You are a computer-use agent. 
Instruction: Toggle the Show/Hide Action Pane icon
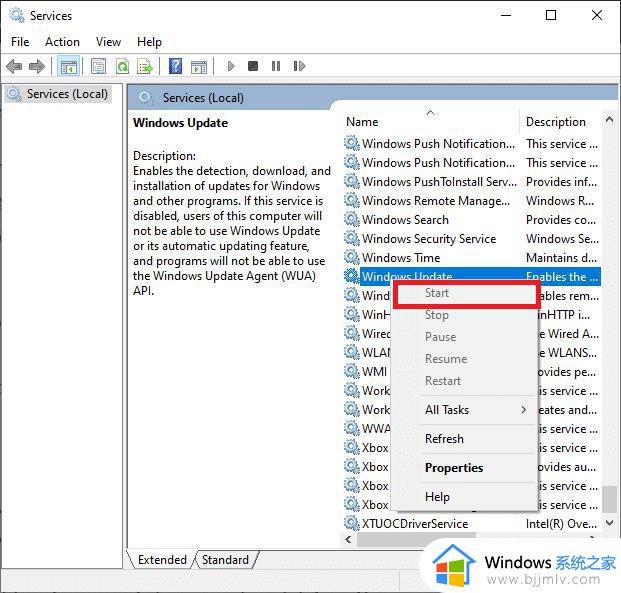pyautogui.click(x=199, y=66)
